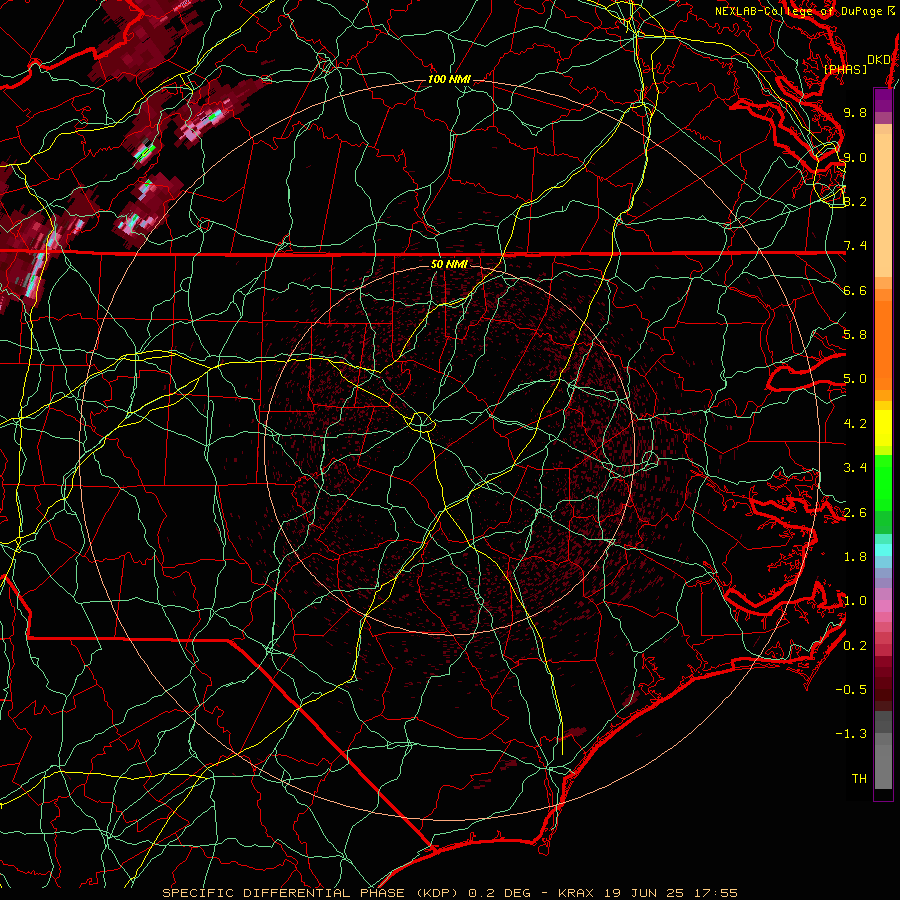Screen dimensions: 900x900
Task: Click the 7.4 legend value
Action: point(855,246)
